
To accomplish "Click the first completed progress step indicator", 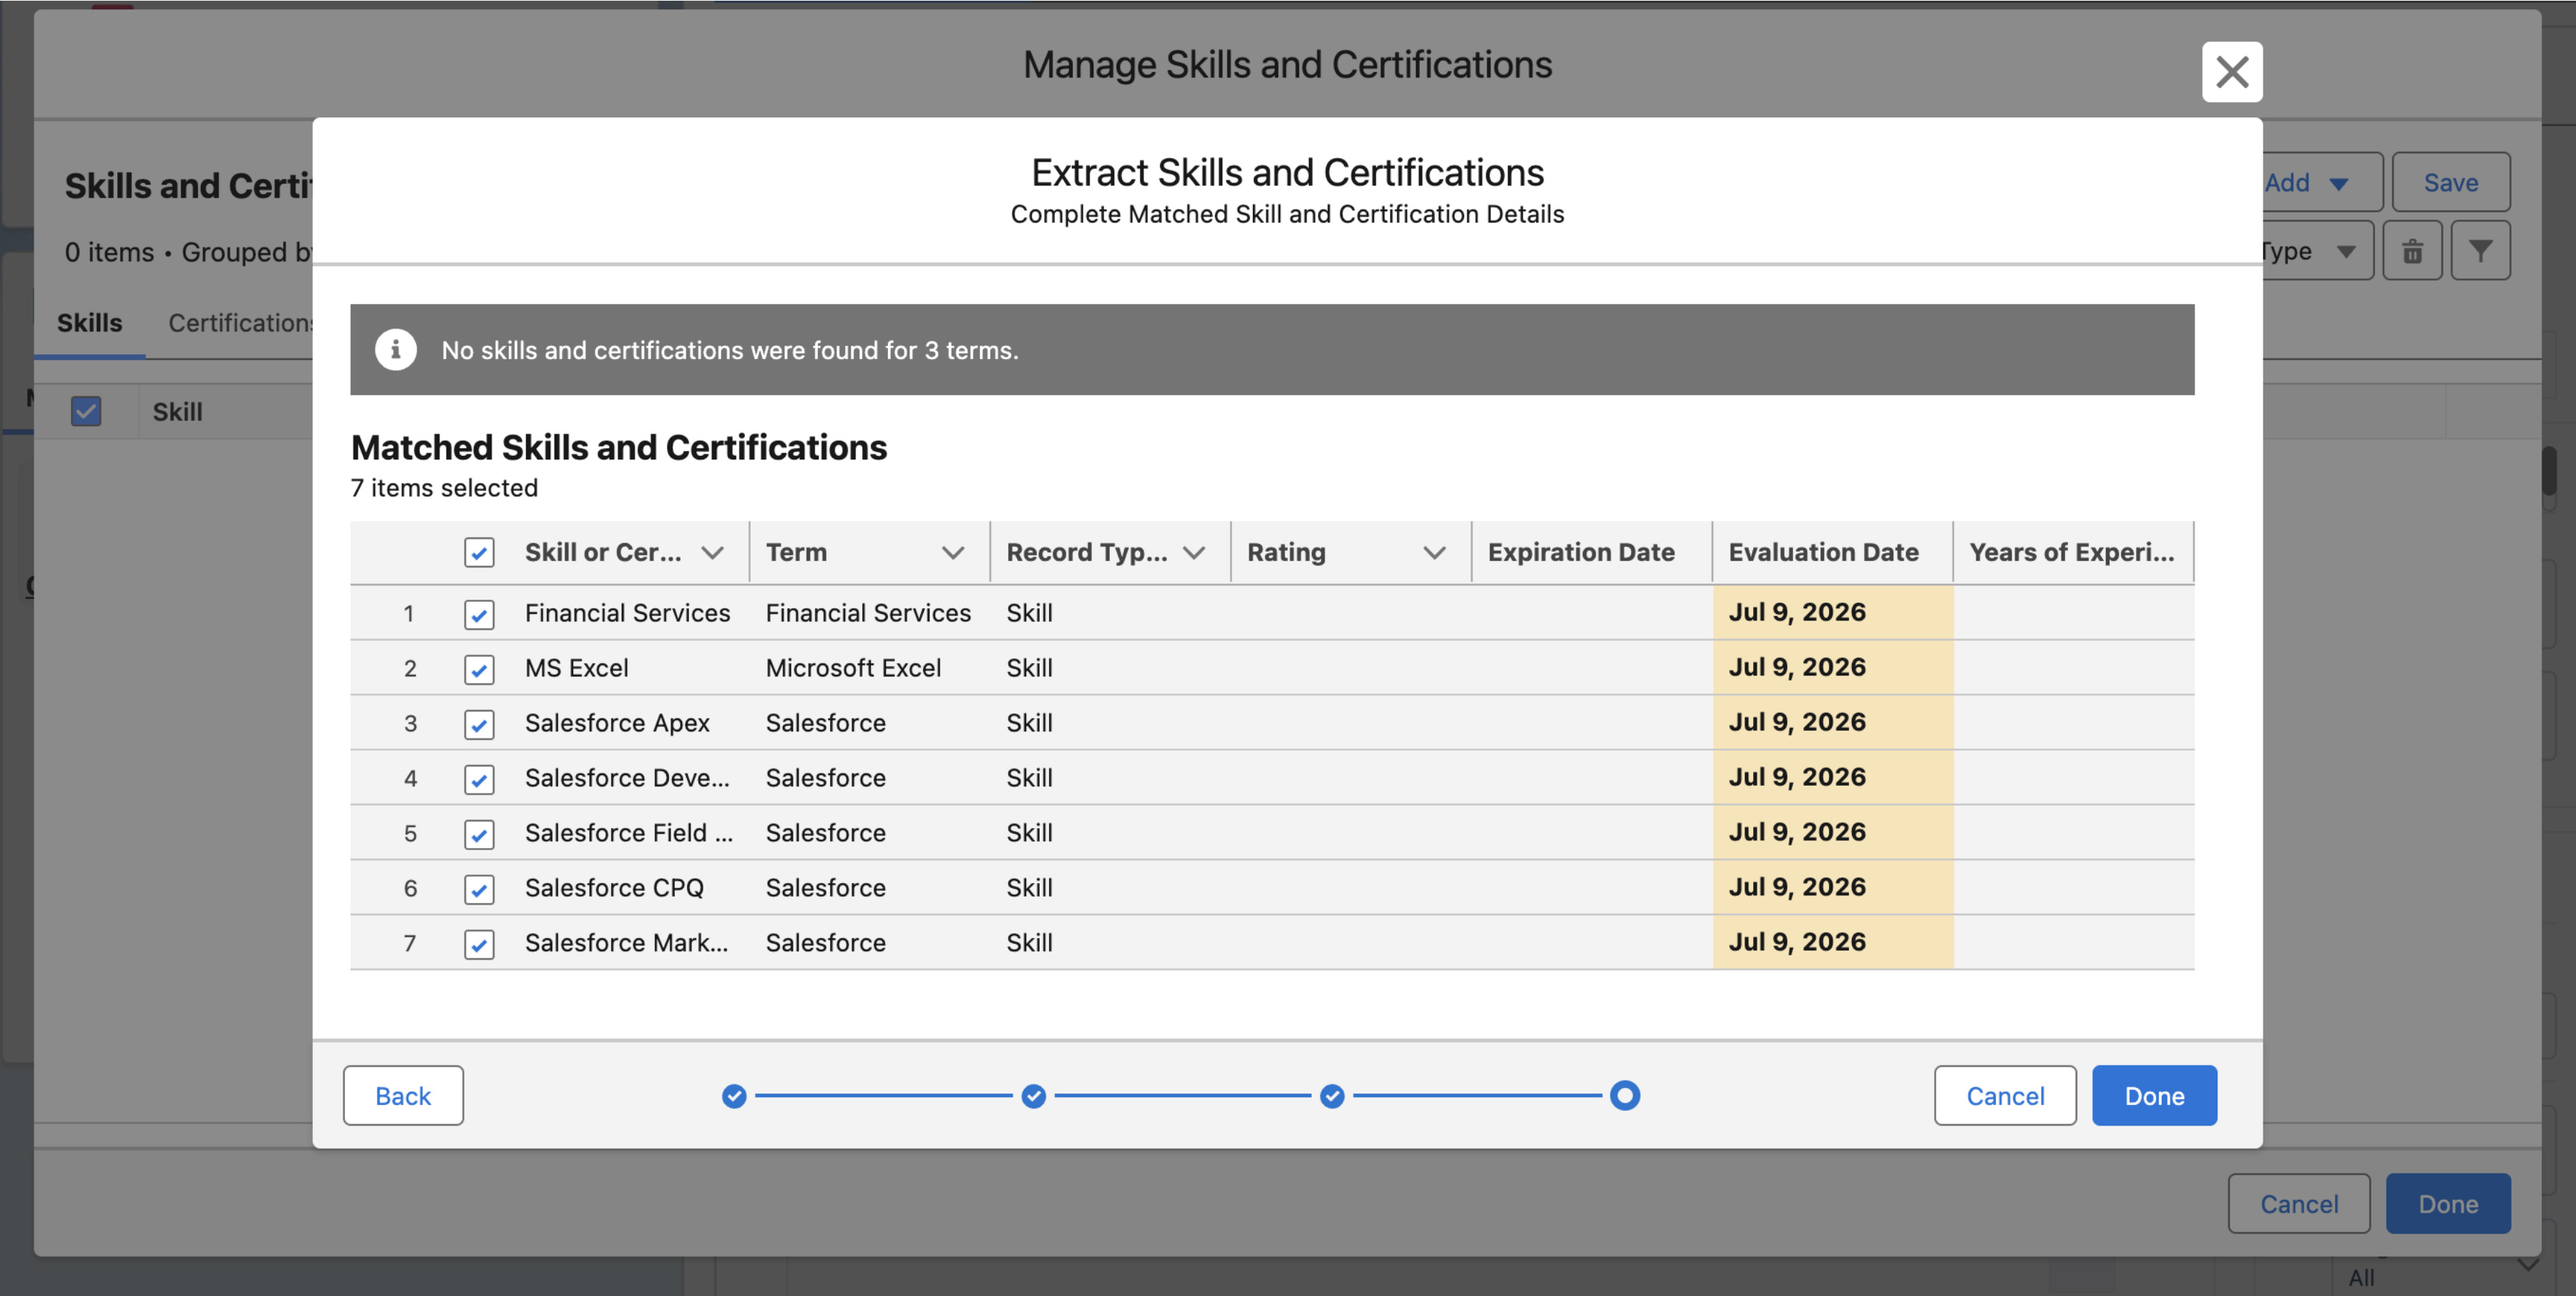I will point(734,1096).
